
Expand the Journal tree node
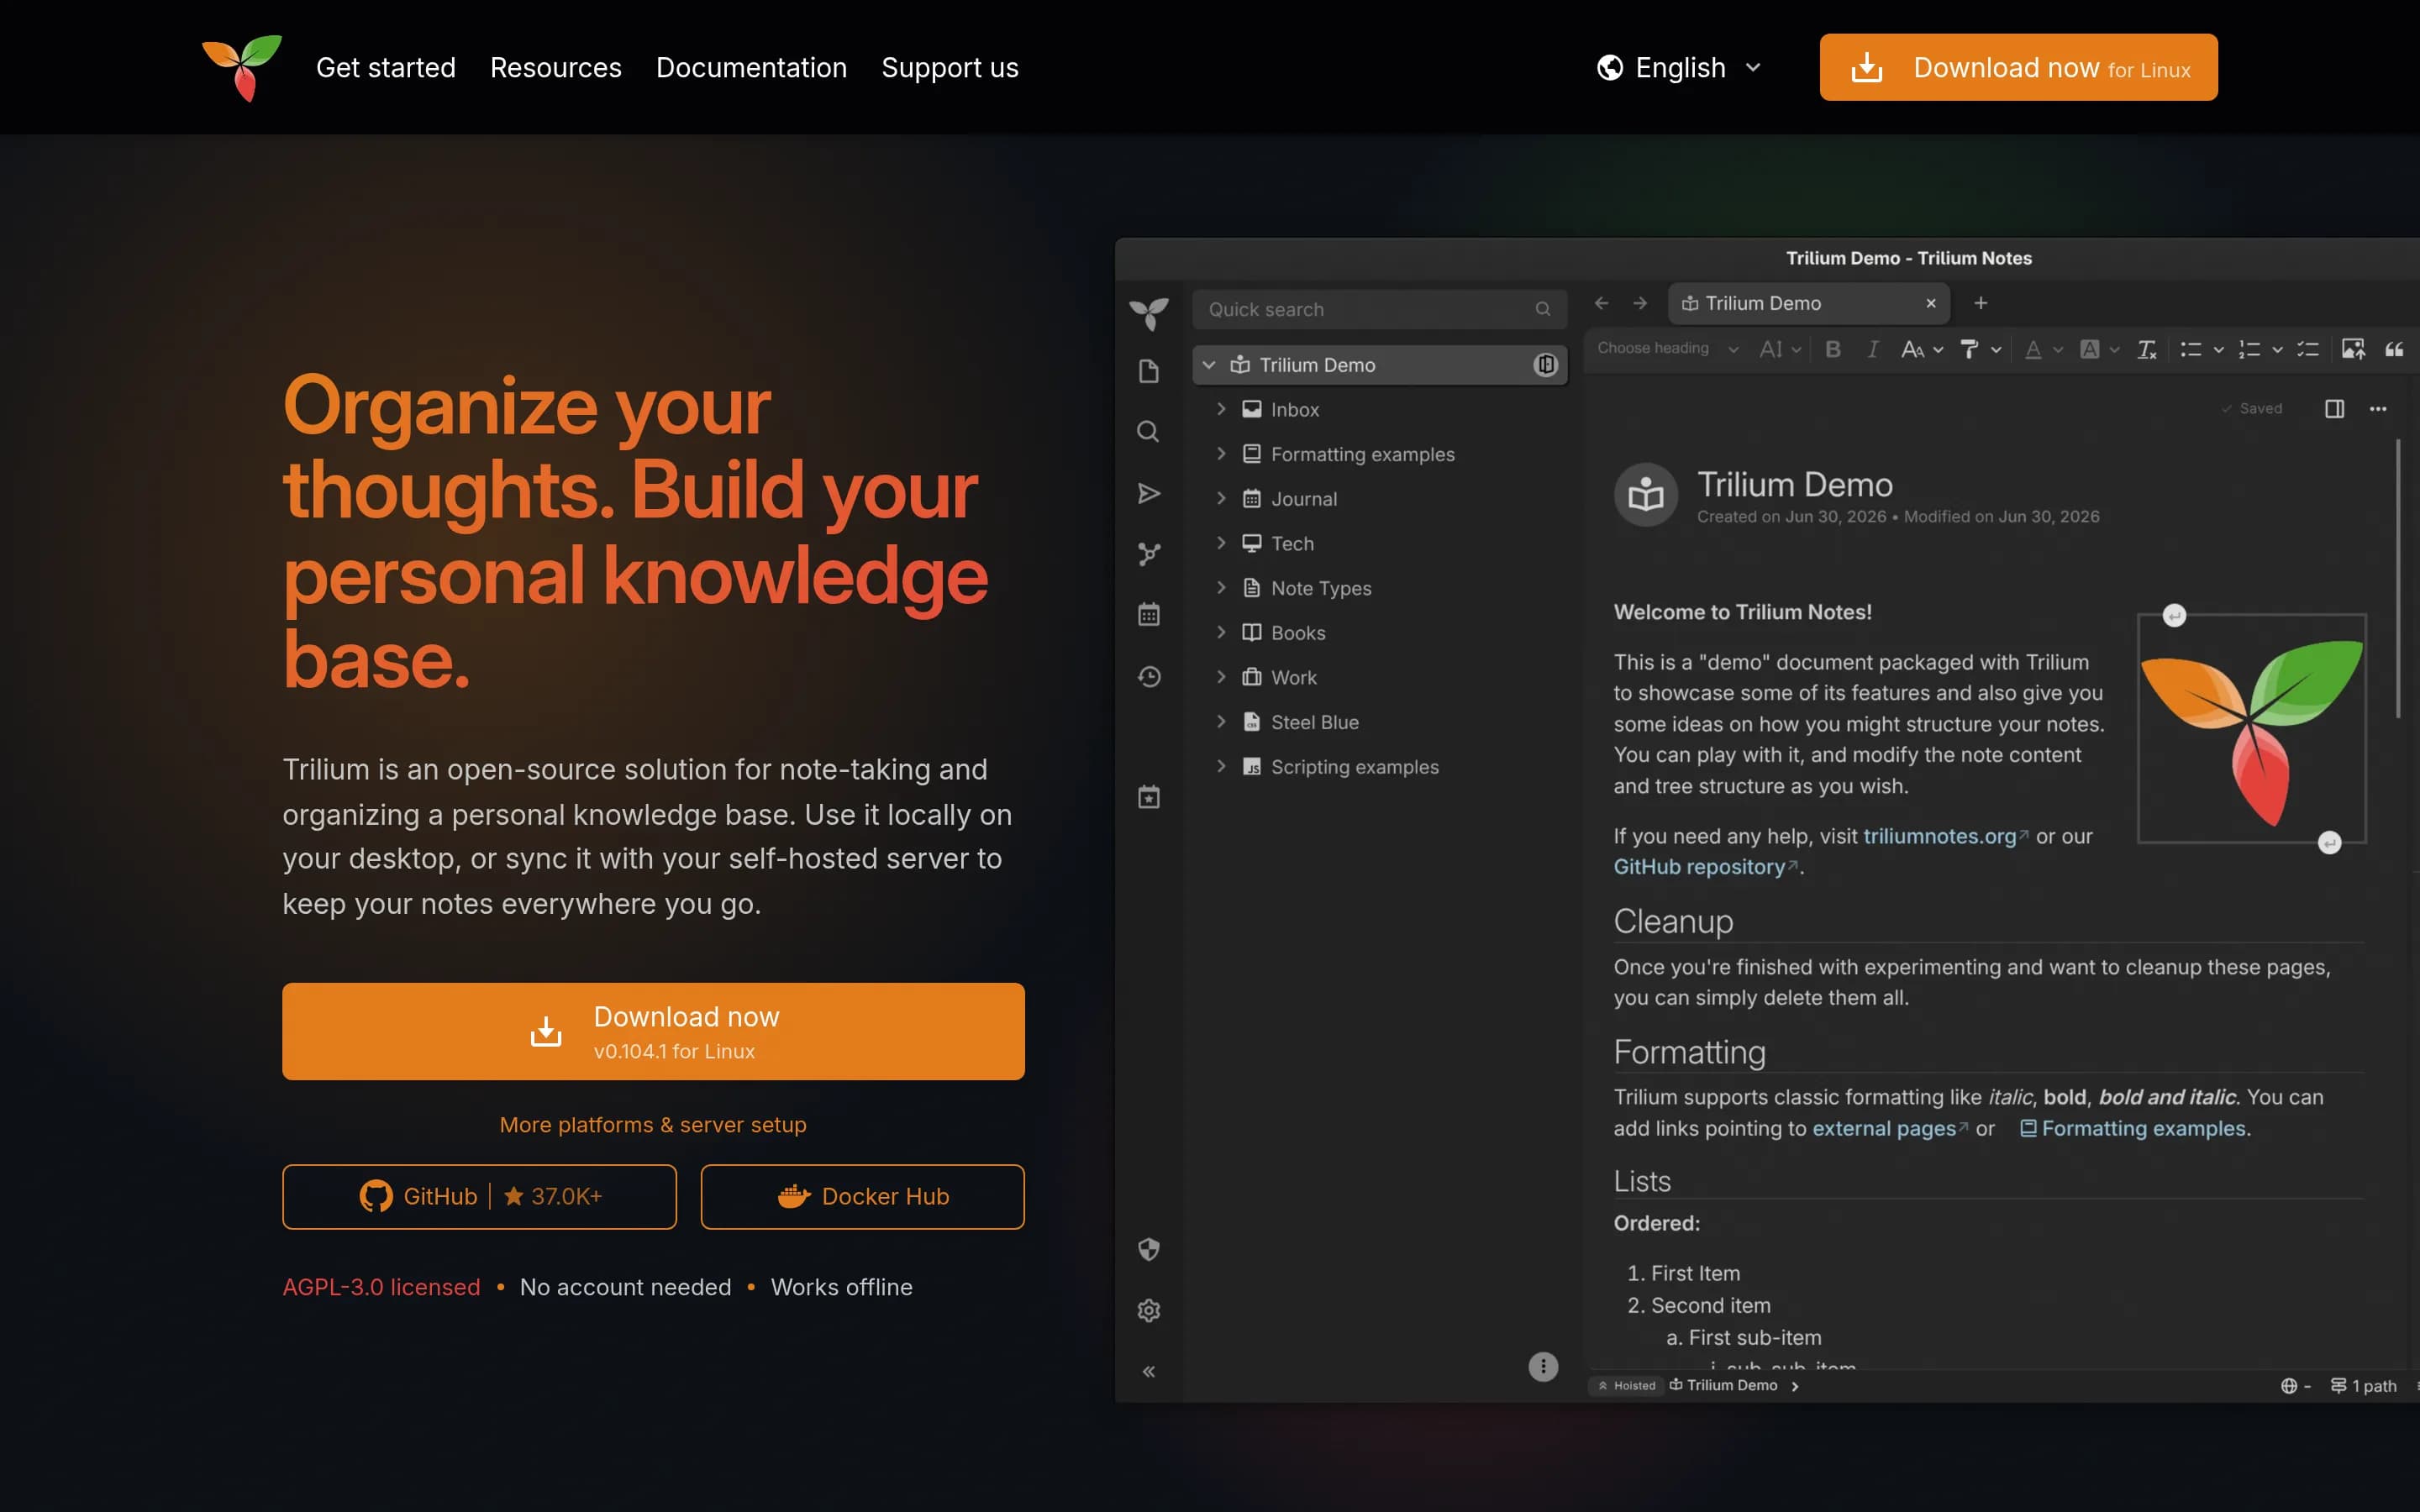pos(1221,498)
